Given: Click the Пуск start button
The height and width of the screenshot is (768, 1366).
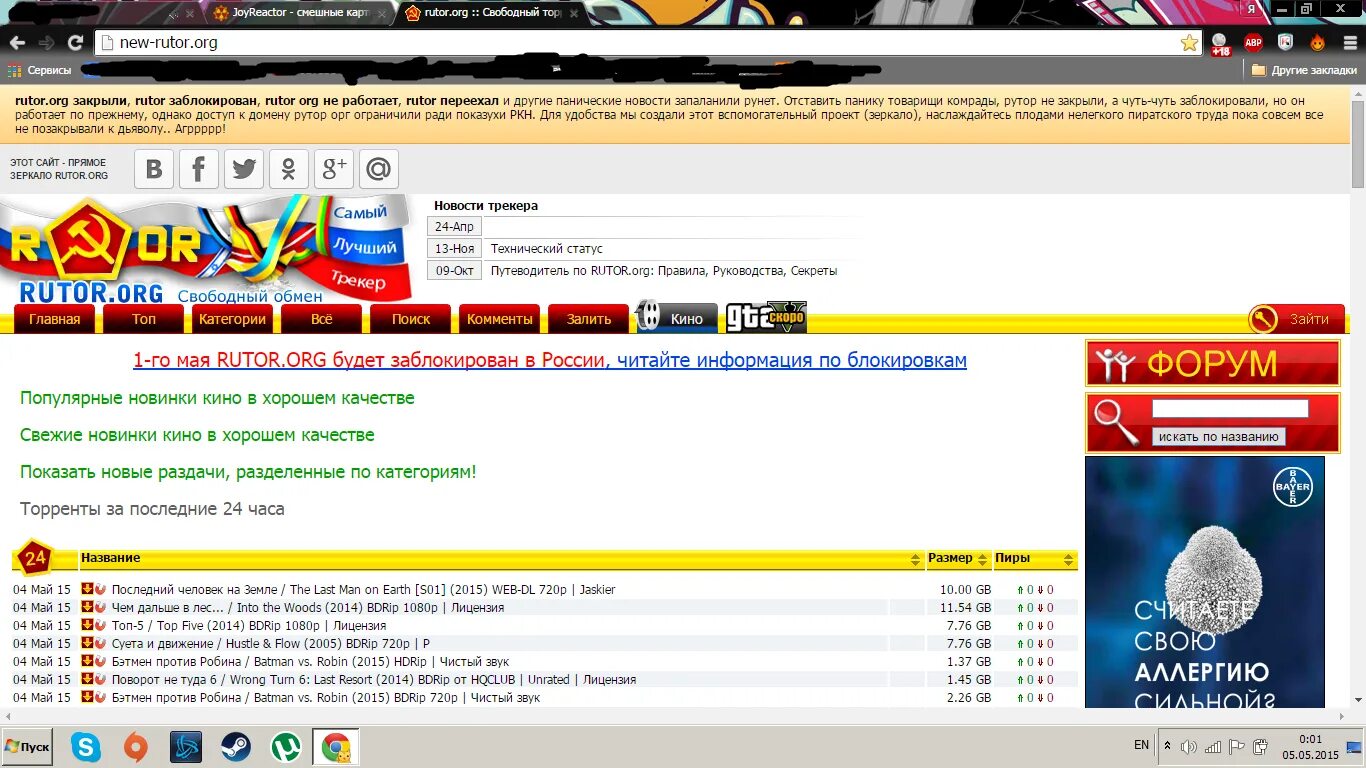Looking at the screenshot, I should pos(27,747).
